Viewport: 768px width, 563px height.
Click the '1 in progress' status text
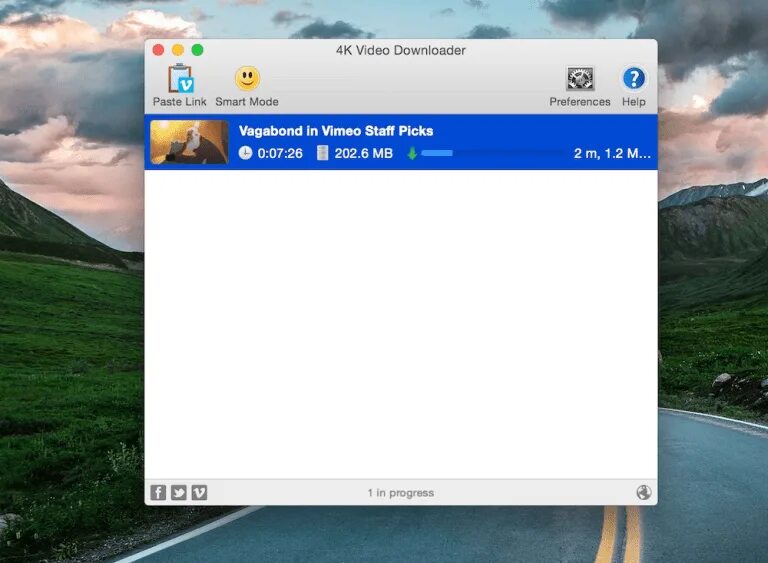401,493
